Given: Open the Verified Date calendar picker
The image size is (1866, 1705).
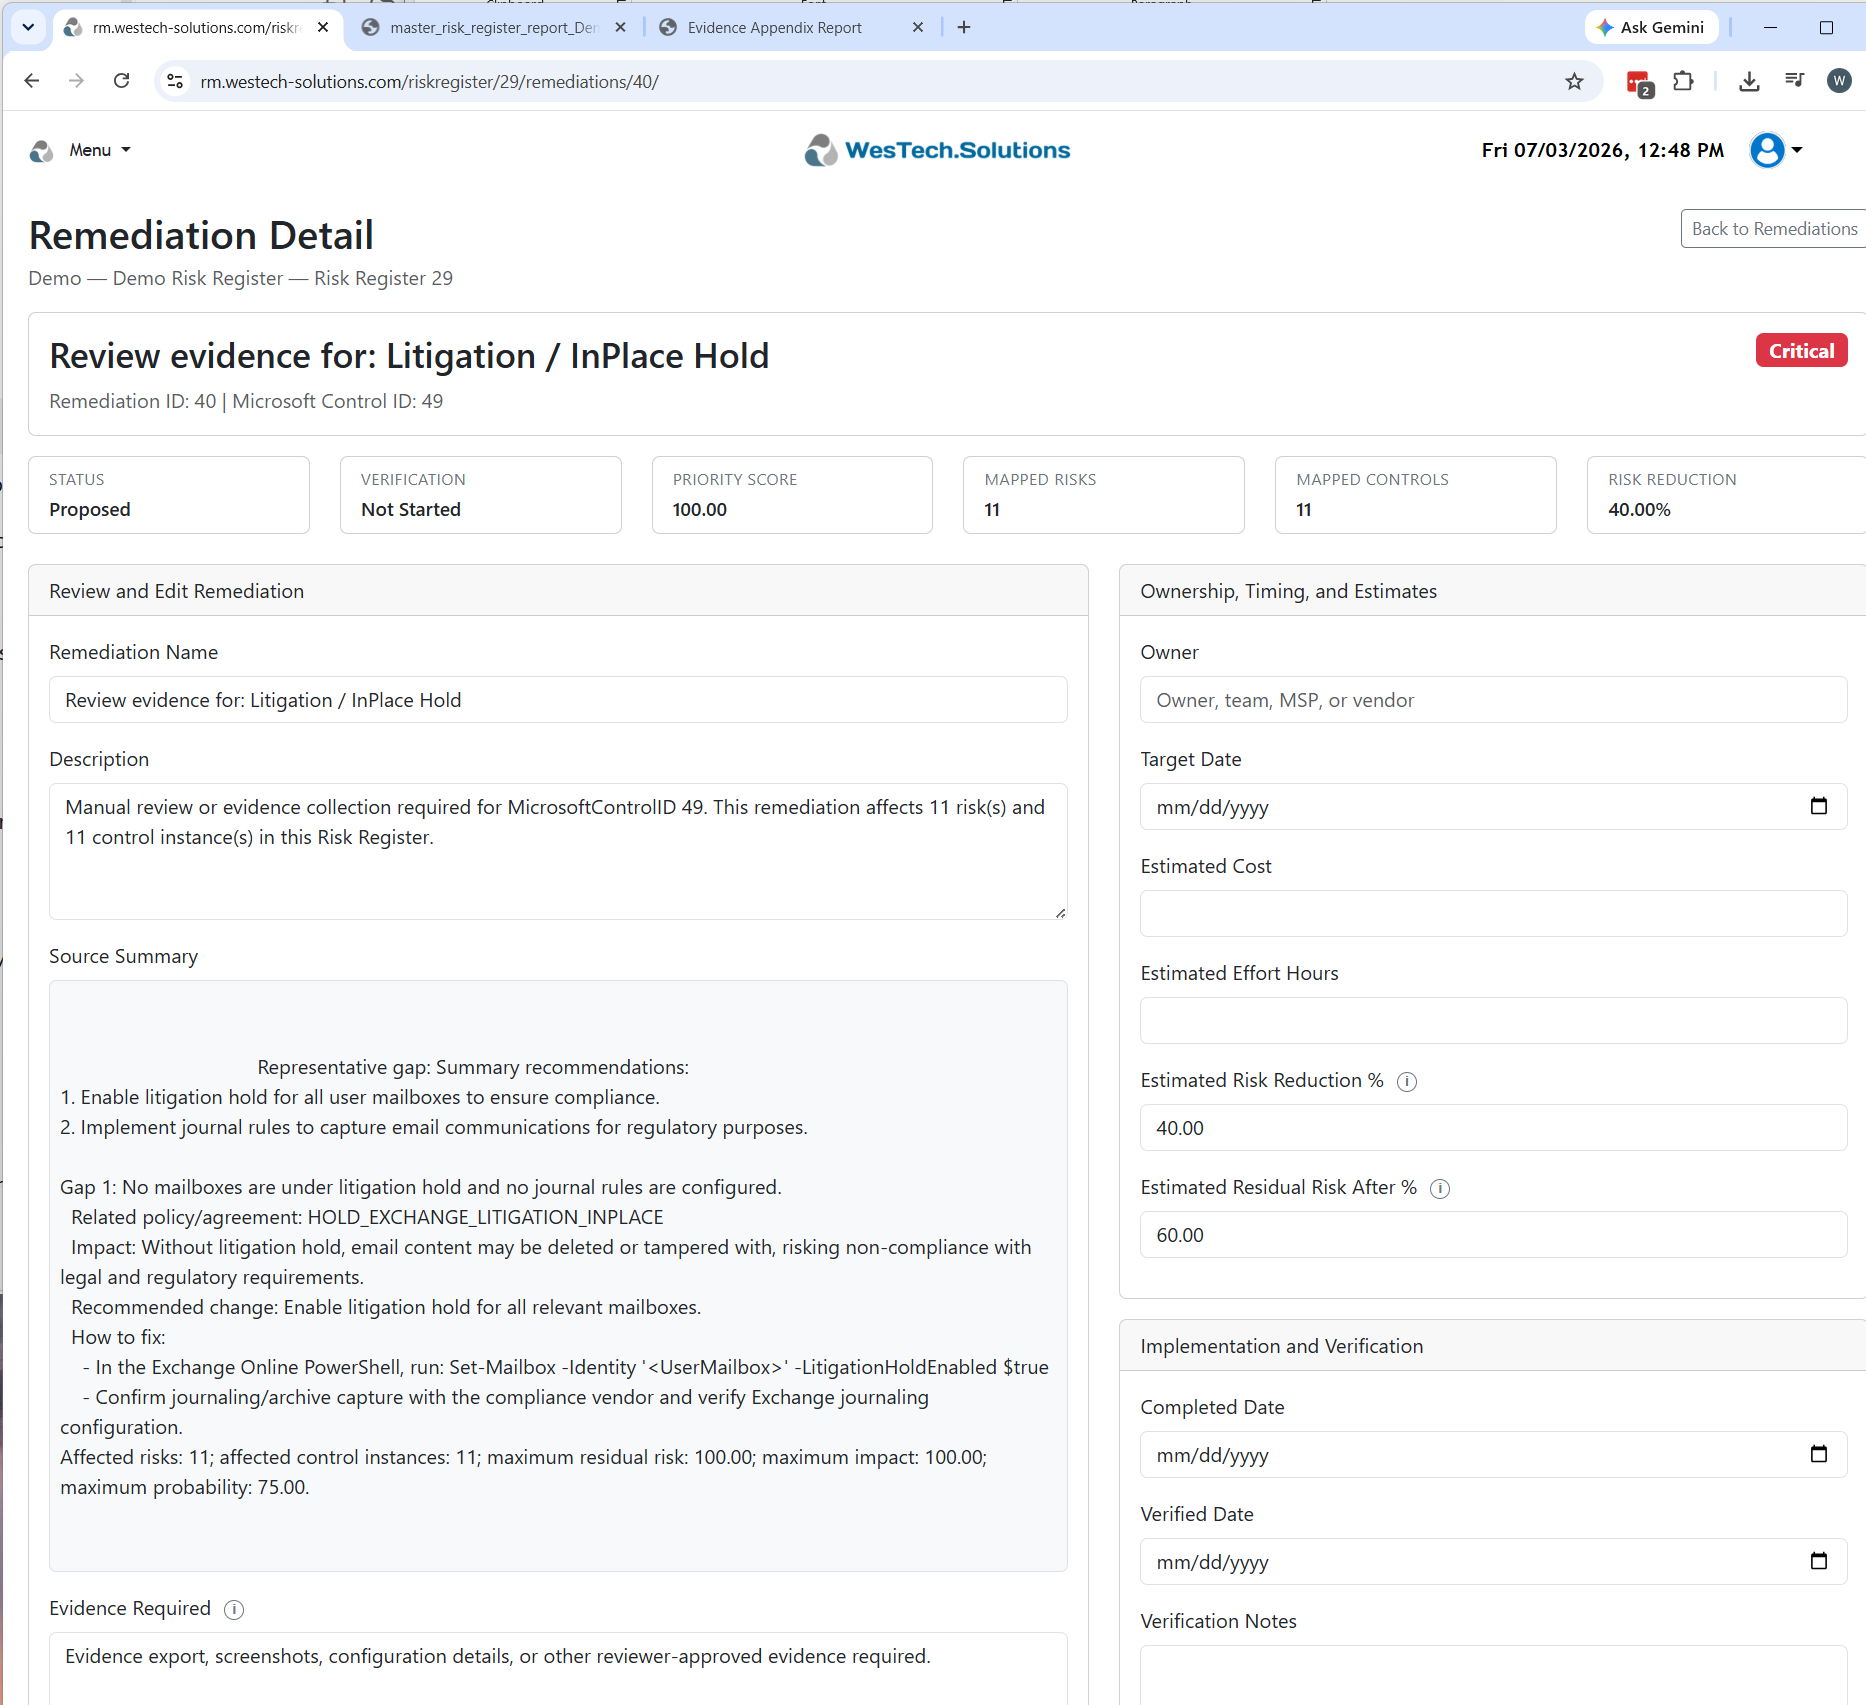Looking at the screenshot, I should (1818, 1561).
